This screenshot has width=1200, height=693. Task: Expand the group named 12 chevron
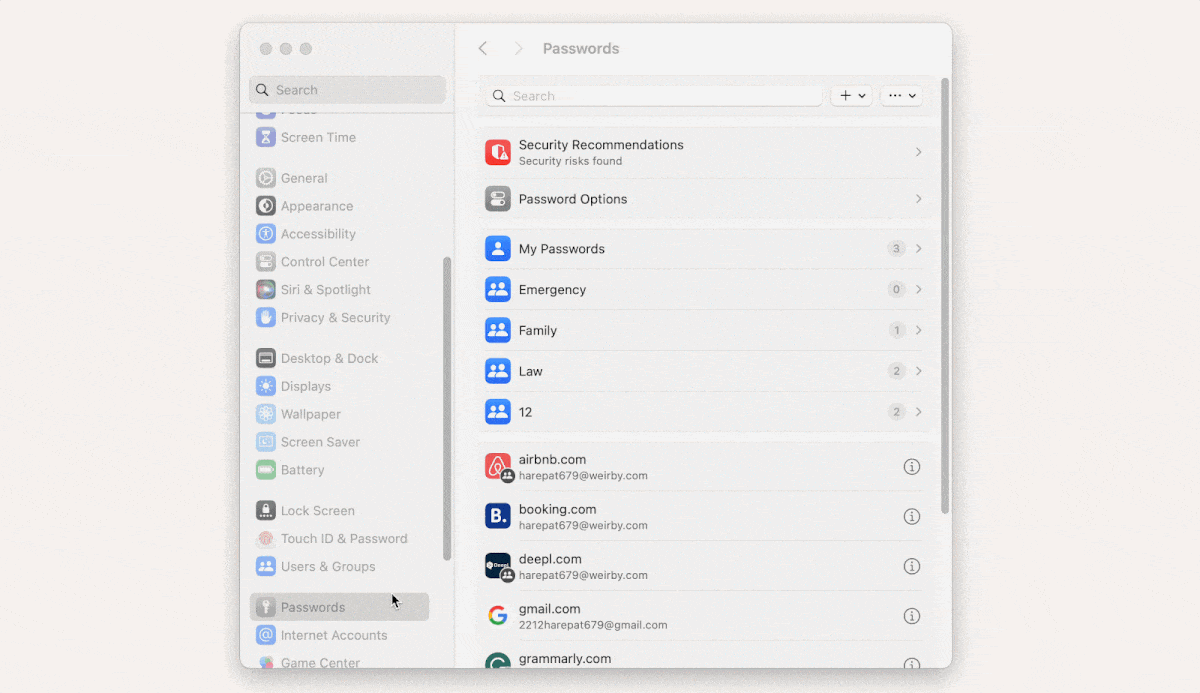[x=919, y=412]
